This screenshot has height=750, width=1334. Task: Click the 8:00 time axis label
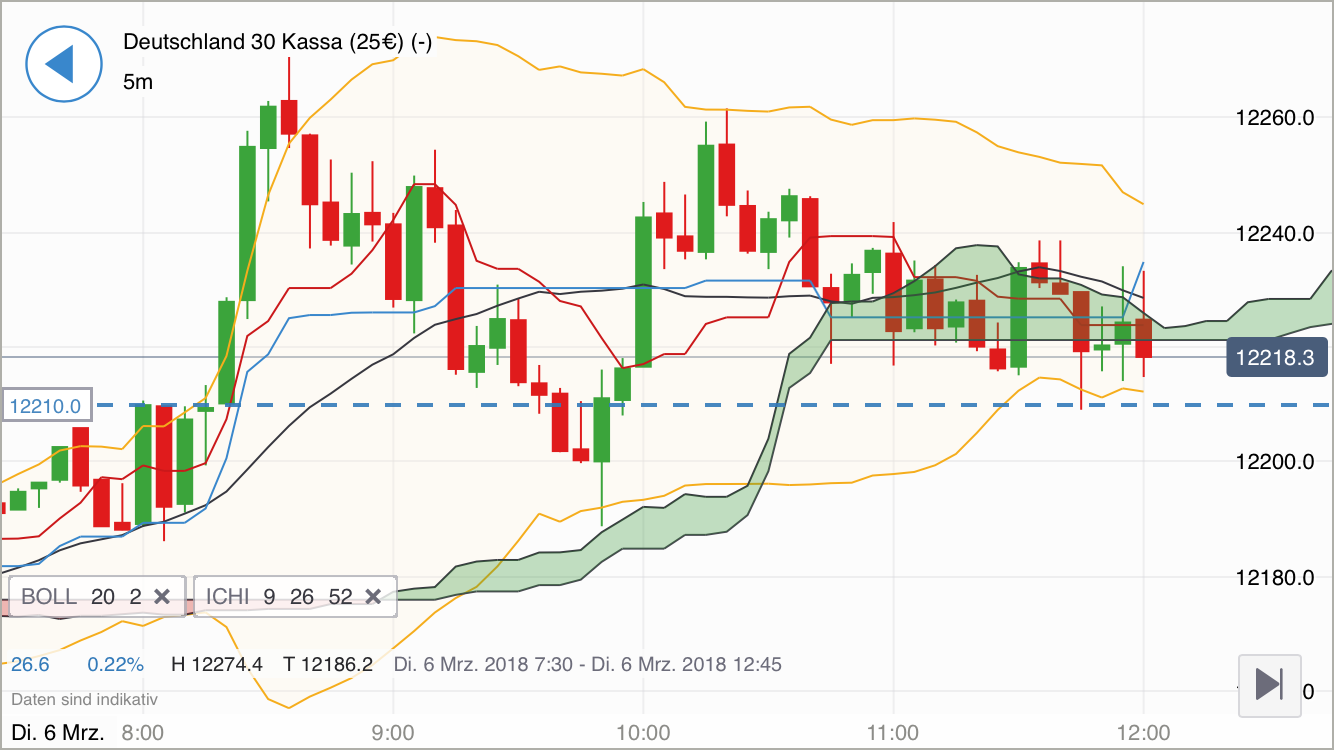(142, 732)
